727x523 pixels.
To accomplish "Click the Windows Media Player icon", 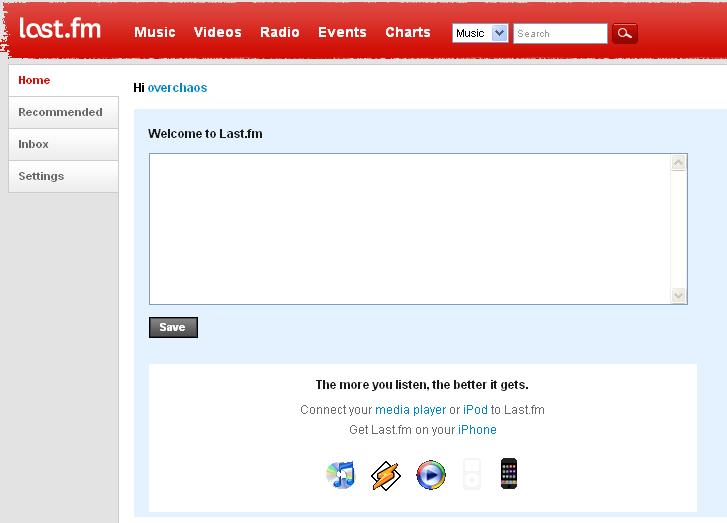I will (x=431, y=475).
